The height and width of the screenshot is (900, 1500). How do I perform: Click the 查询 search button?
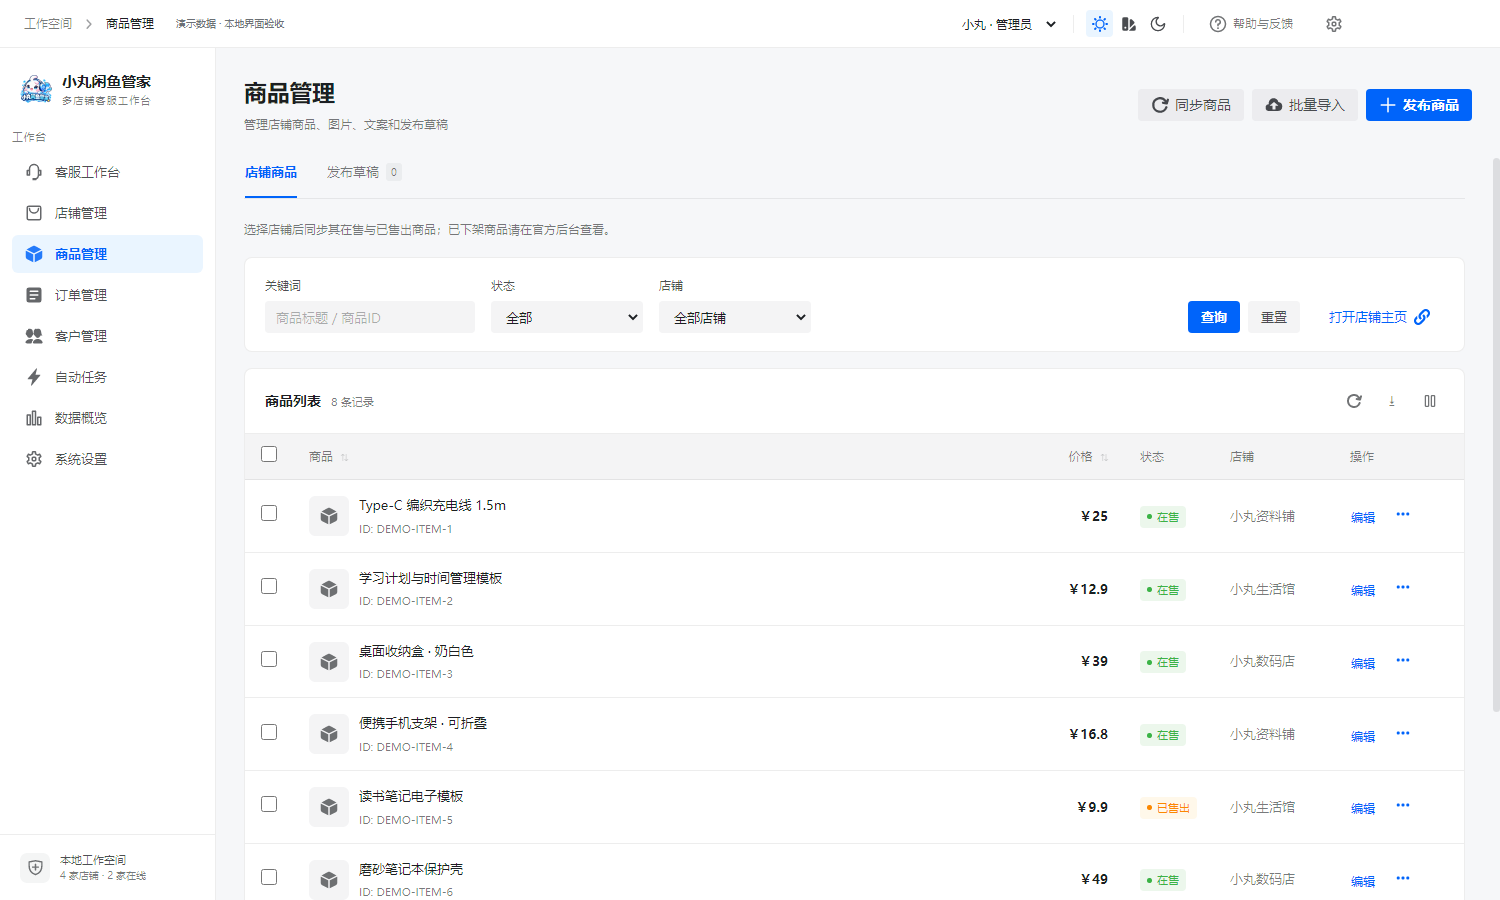pos(1214,317)
